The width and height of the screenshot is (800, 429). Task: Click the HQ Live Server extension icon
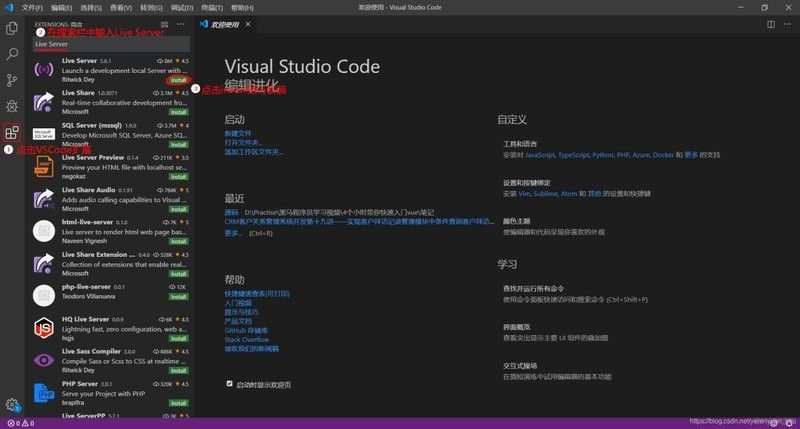point(44,328)
